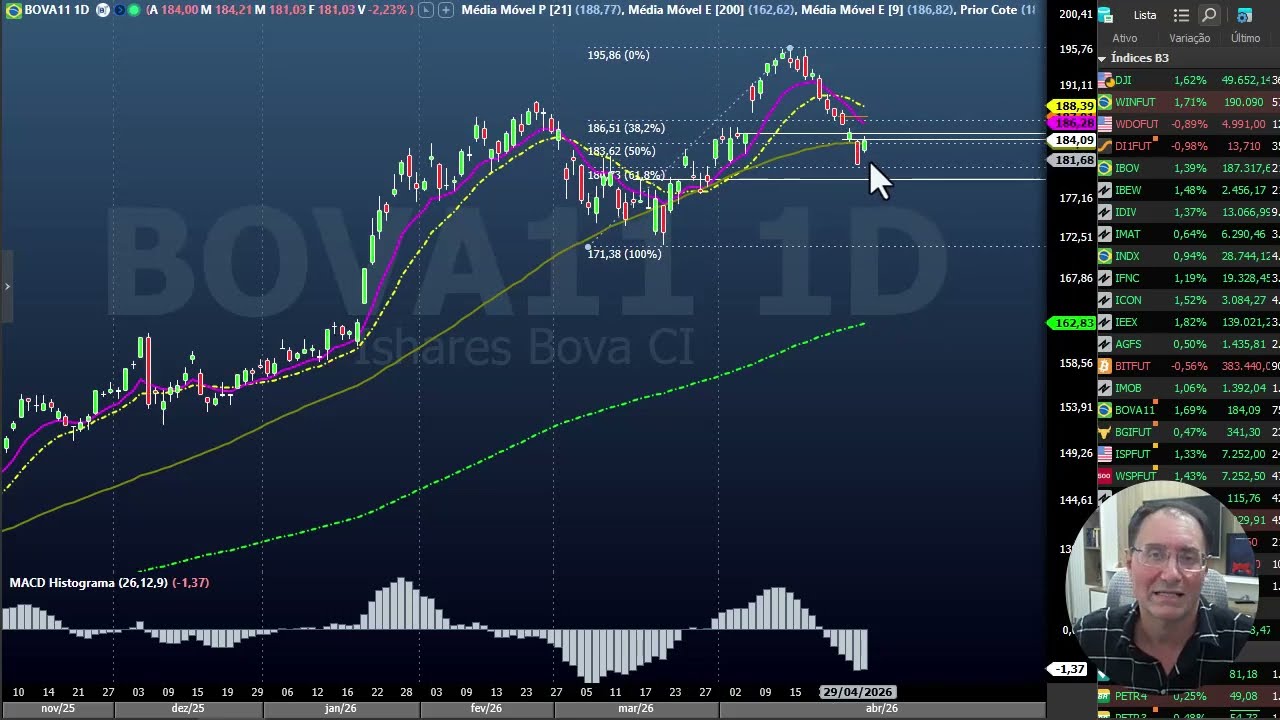Click the DI1FUT curve icon
The image size is (1280, 720).
[x=1105, y=146]
